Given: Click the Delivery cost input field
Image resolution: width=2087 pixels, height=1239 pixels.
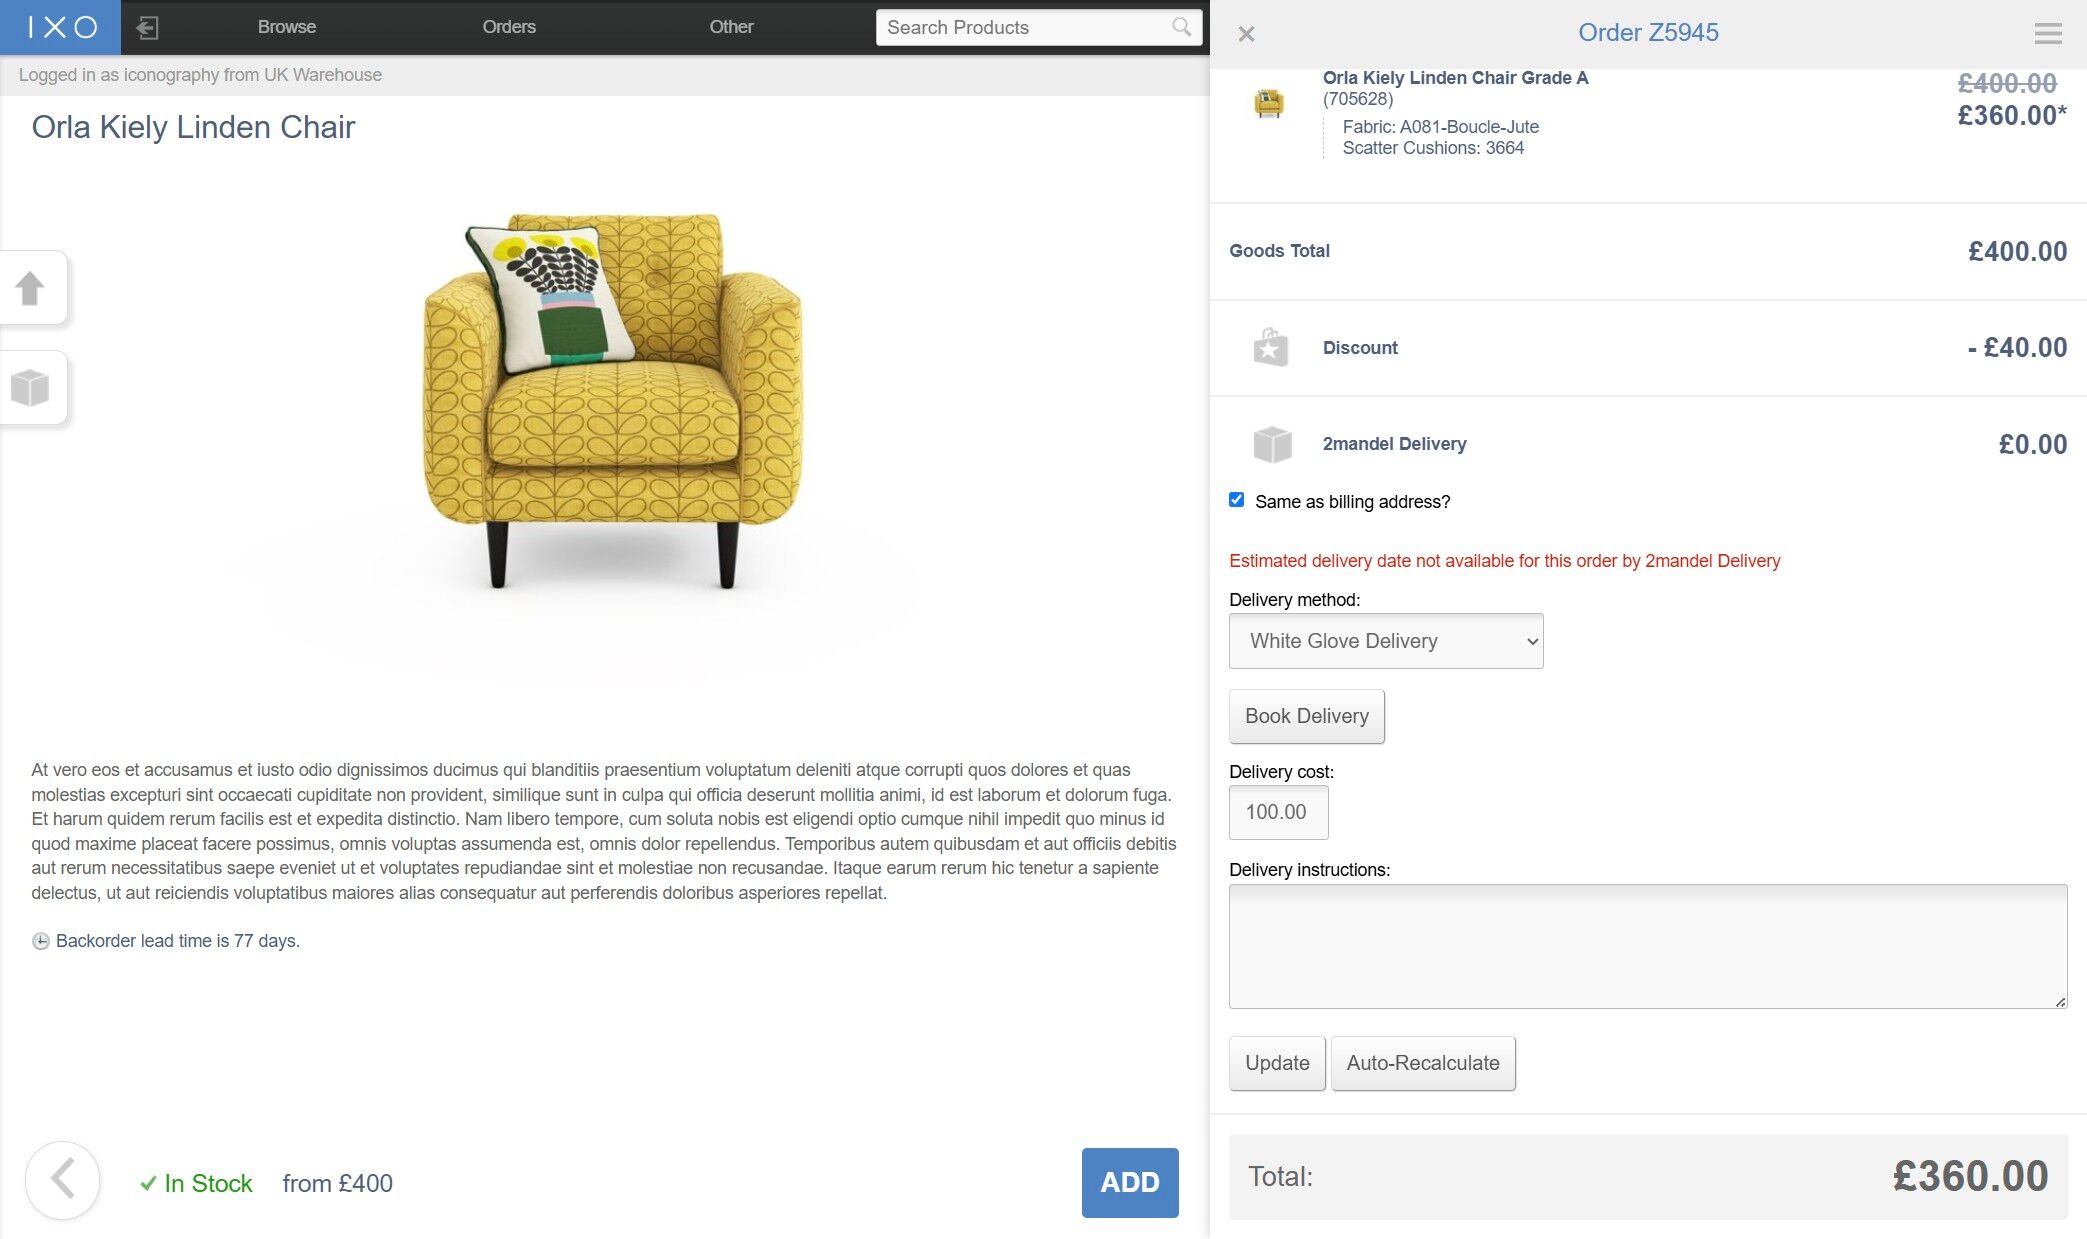Looking at the screenshot, I should pyautogui.click(x=1279, y=812).
